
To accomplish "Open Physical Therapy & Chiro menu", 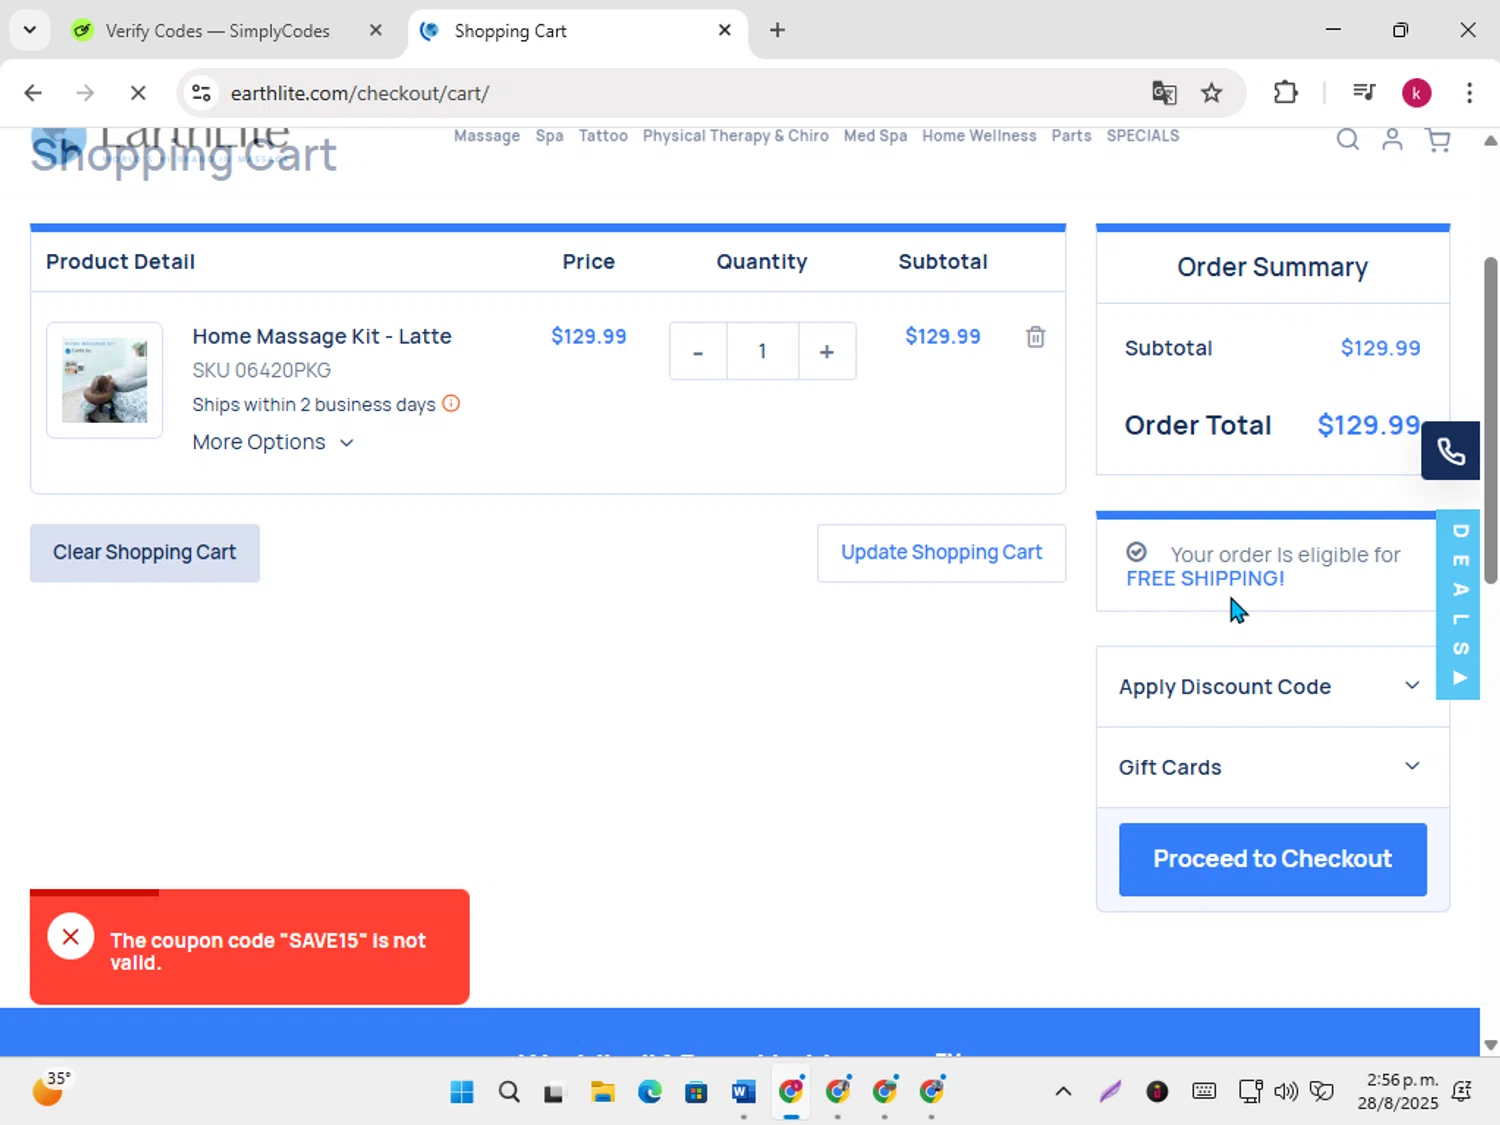I will pos(735,136).
